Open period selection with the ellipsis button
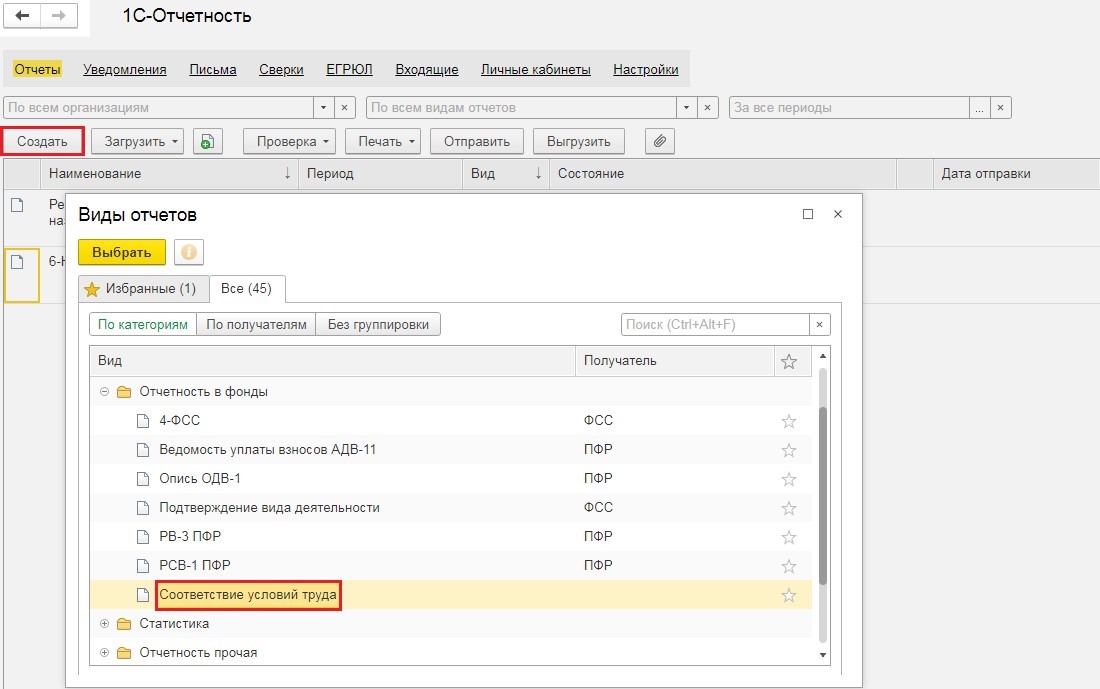 [980, 107]
